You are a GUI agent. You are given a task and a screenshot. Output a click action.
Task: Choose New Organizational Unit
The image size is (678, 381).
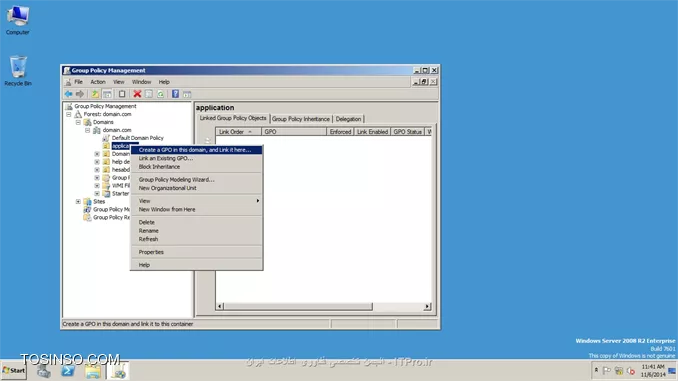[196, 188]
